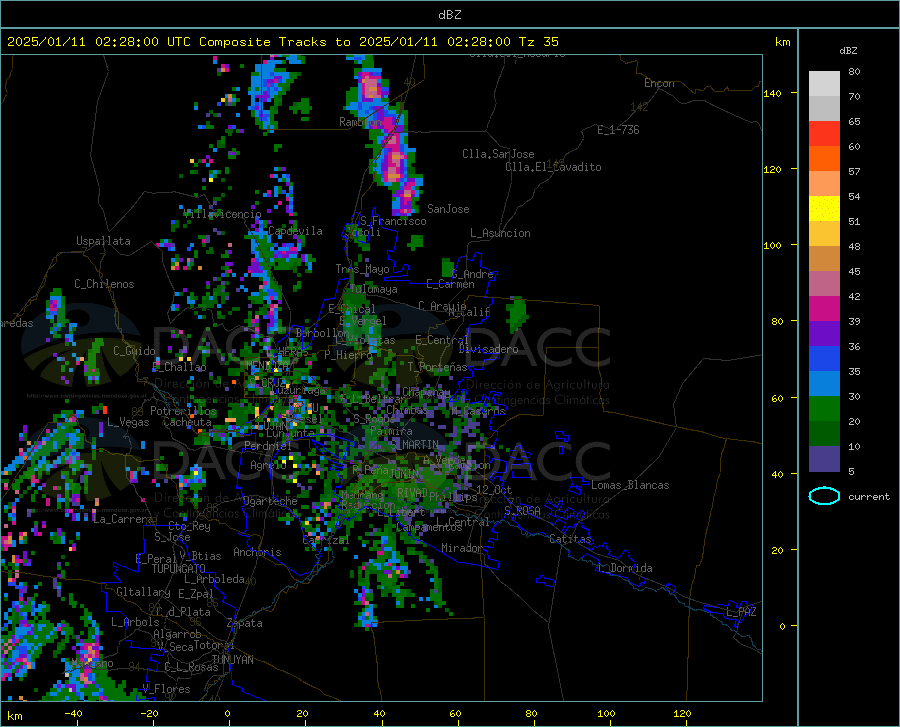Click the '-40' km tick on horizontal axis
This screenshot has width=900, height=727.
[x=73, y=713]
